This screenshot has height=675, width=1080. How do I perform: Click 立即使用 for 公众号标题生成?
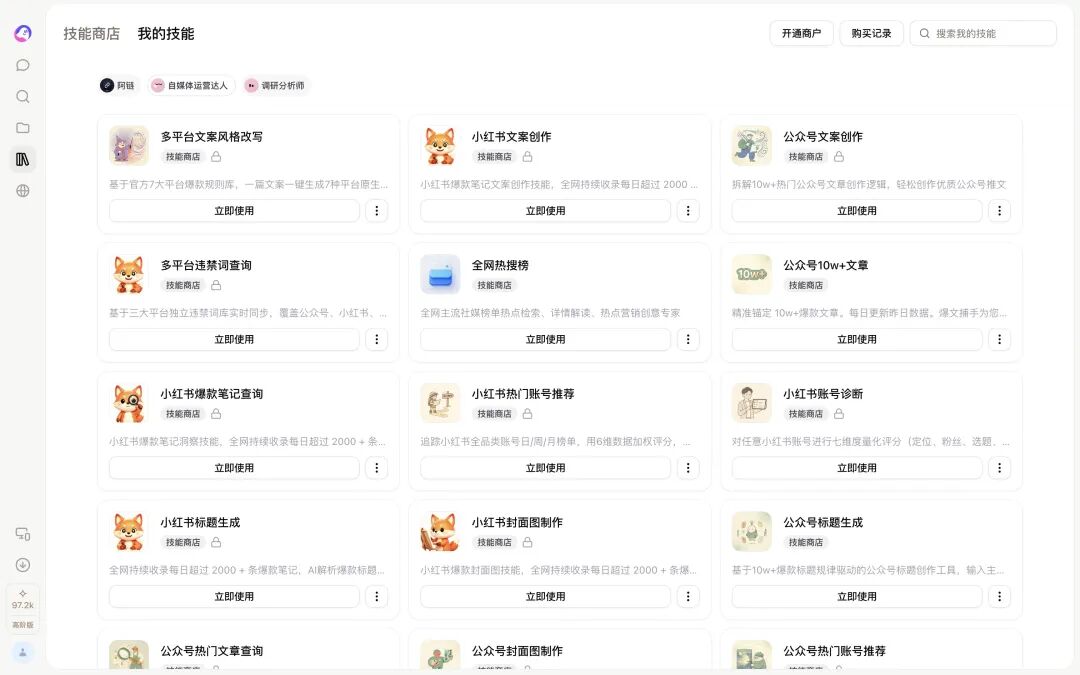[x=857, y=596]
